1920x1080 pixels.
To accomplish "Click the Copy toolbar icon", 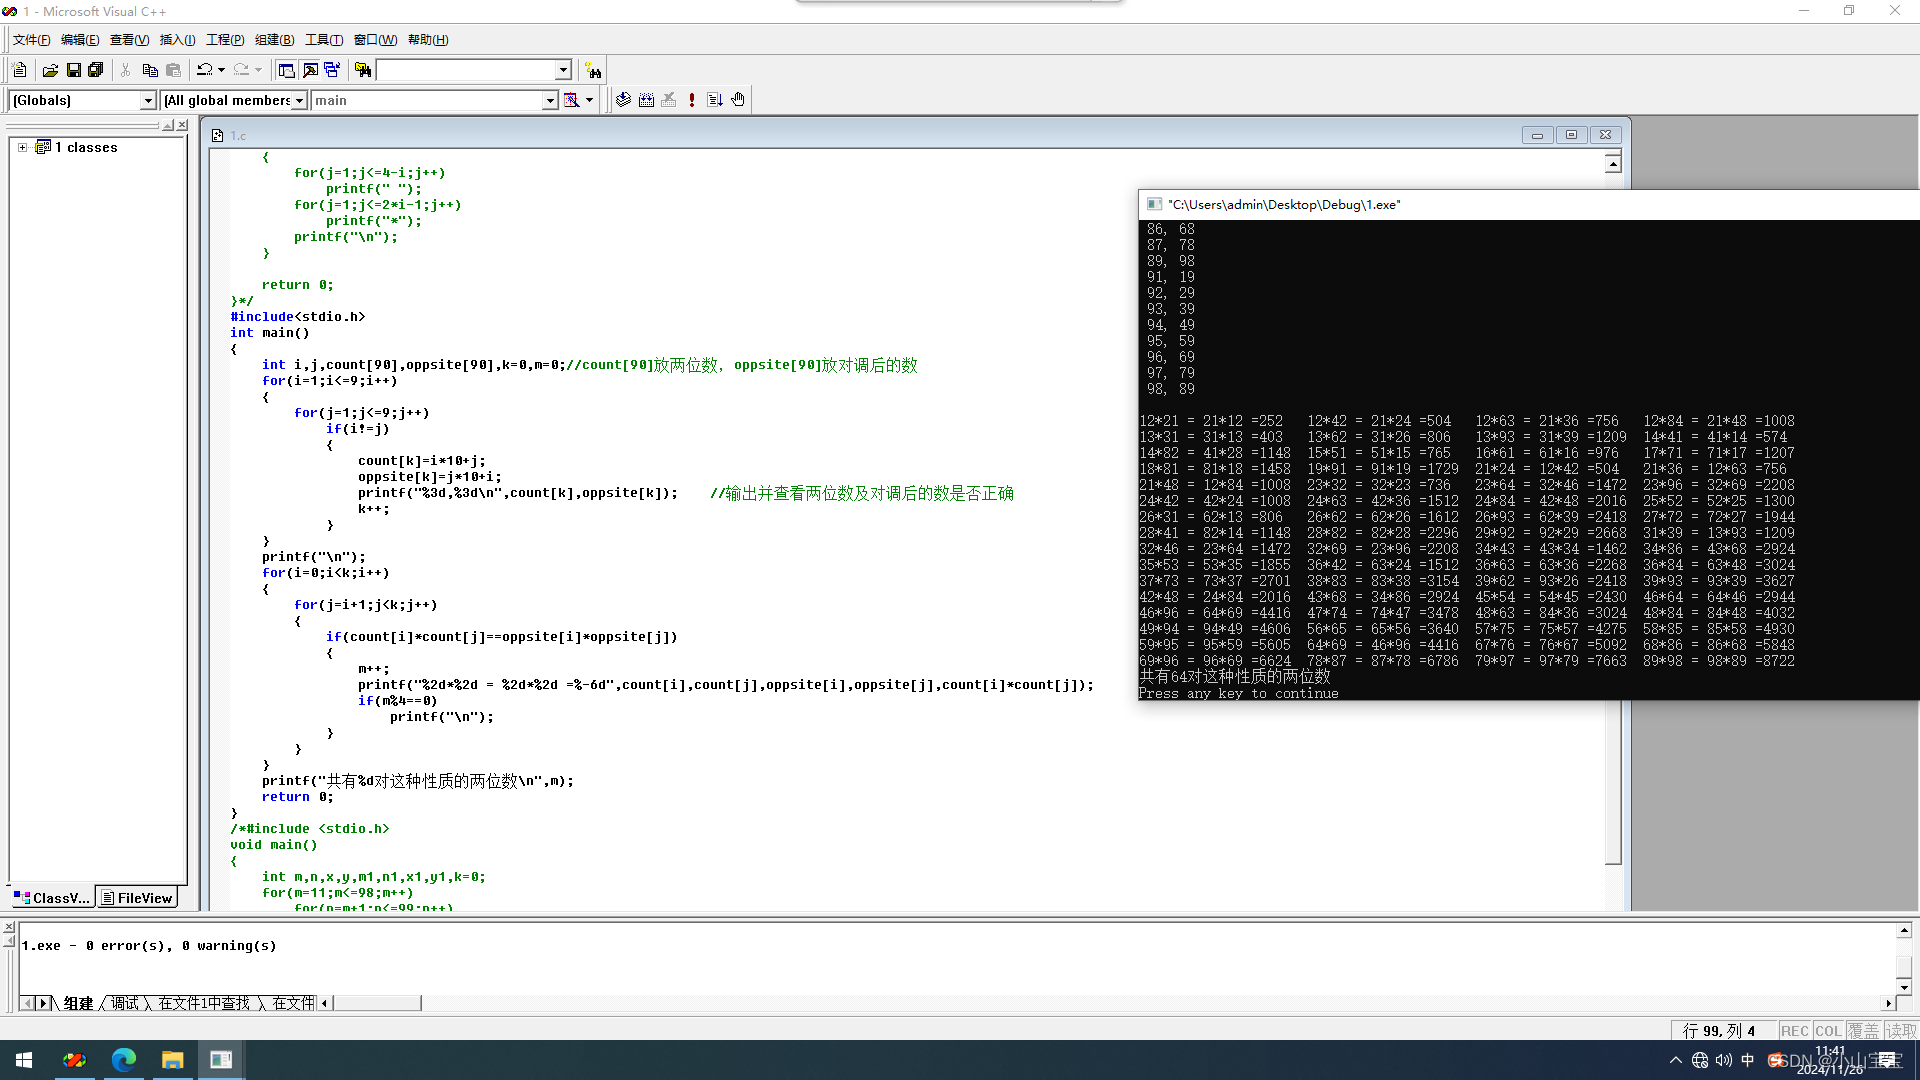I will tap(150, 70).
